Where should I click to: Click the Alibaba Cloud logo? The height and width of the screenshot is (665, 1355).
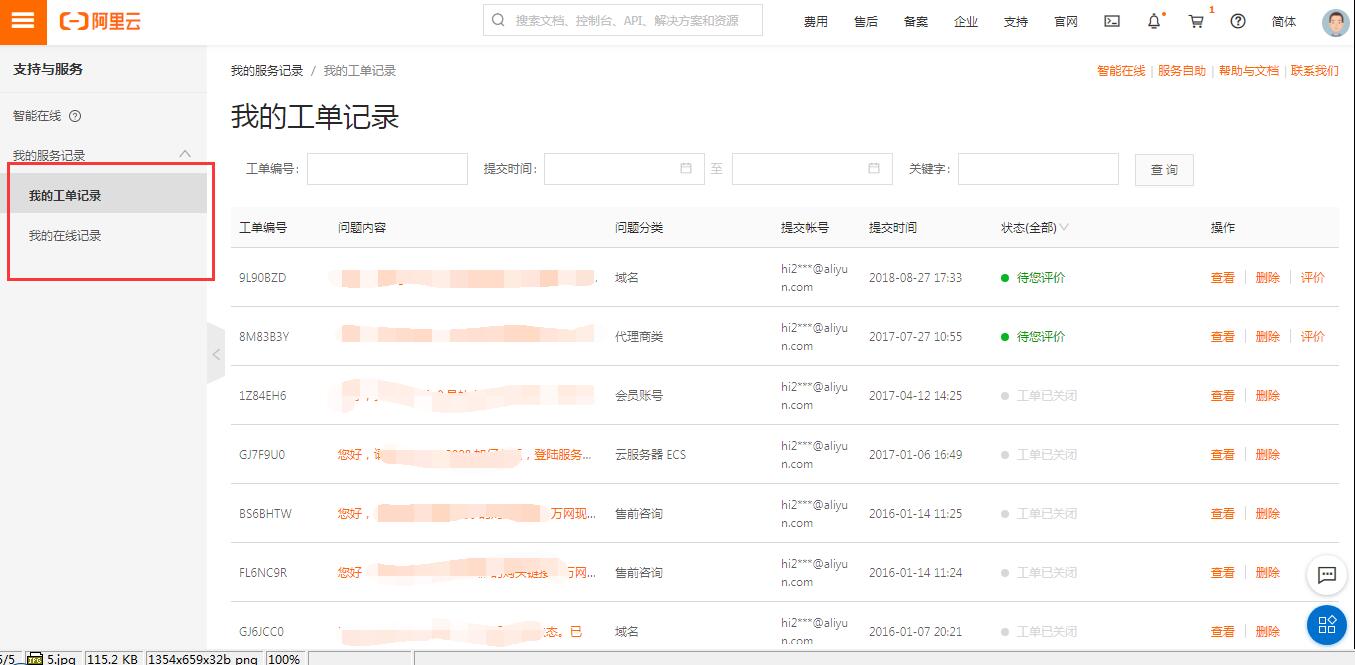coord(100,22)
